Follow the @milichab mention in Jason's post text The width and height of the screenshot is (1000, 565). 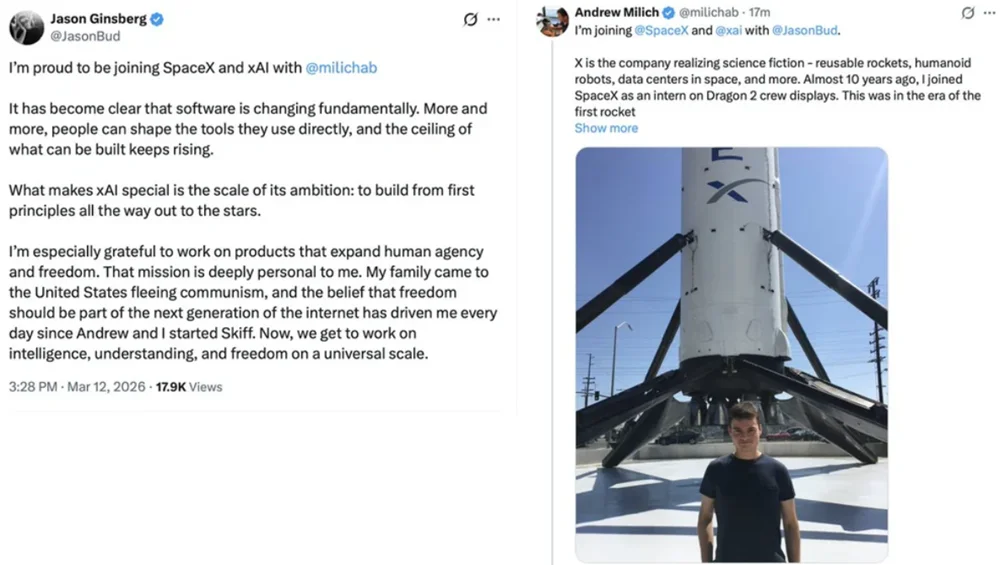tap(341, 68)
